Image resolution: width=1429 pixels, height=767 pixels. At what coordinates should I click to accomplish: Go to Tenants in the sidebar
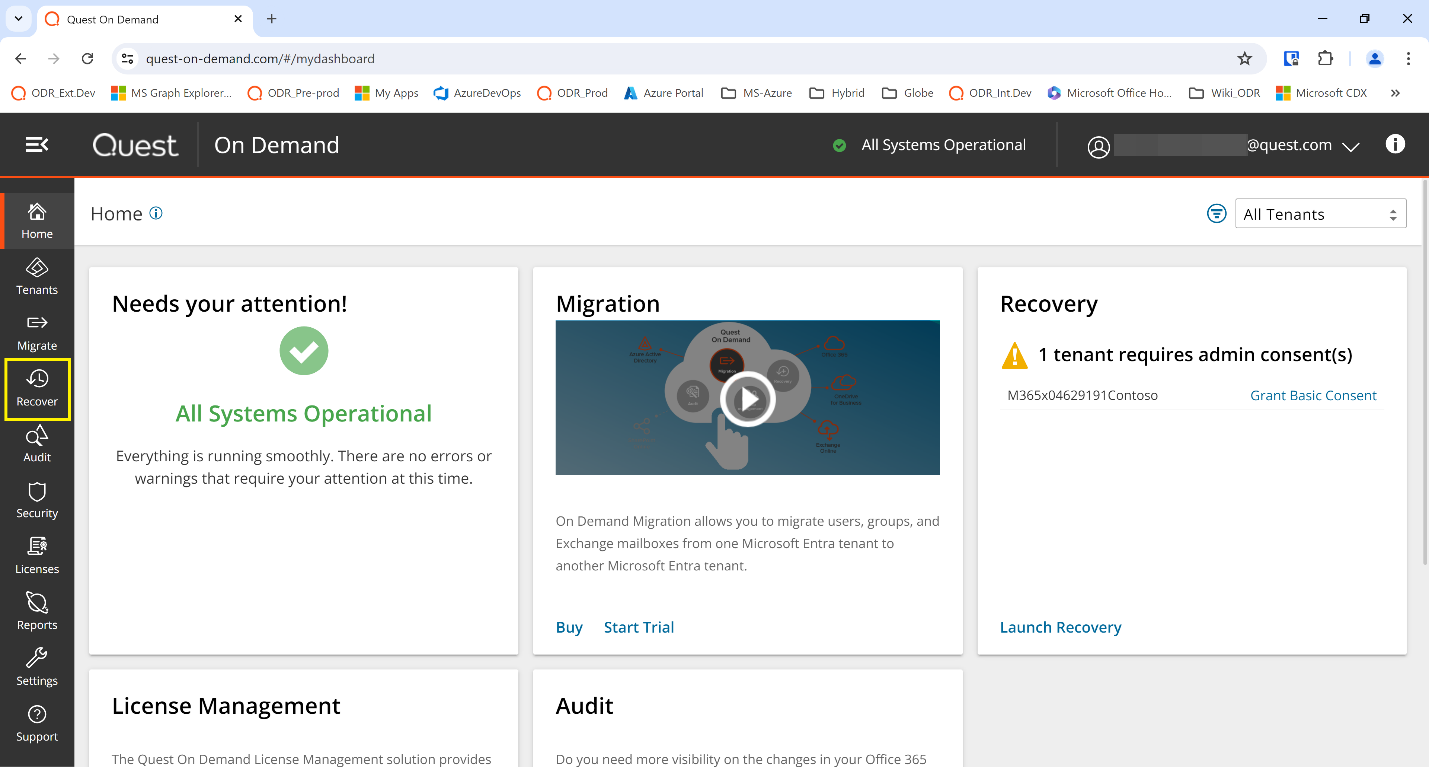tap(37, 276)
